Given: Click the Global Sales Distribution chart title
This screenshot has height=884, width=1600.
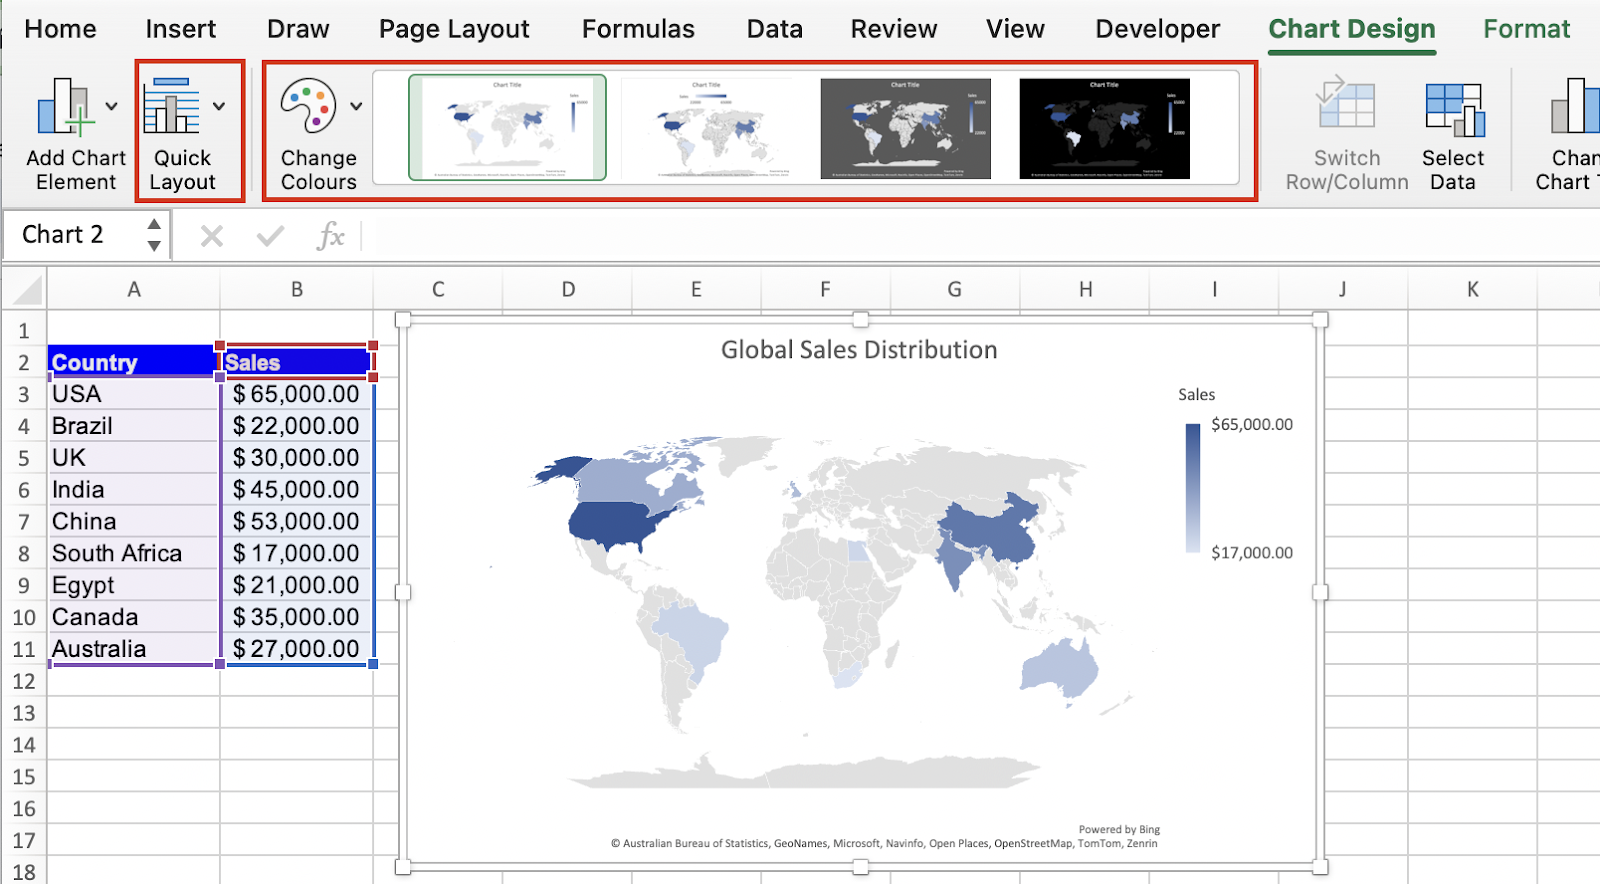Looking at the screenshot, I should pyautogui.click(x=859, y=350).
